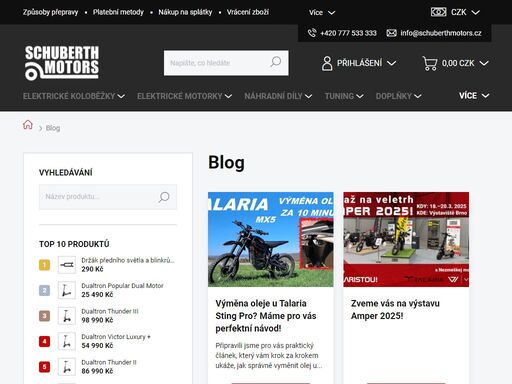Click the phone icon in the header
The width and height of the screenshot is (512, 384).
[x=312, y=33]
